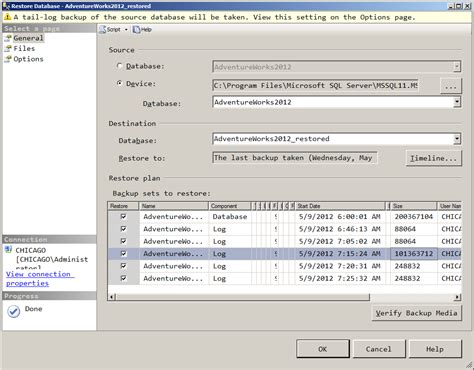The width and height of the screenshot is (474, 370).
Task: Click the horizontal scrollbar left arrow
Action: click(x=112, y=297)
